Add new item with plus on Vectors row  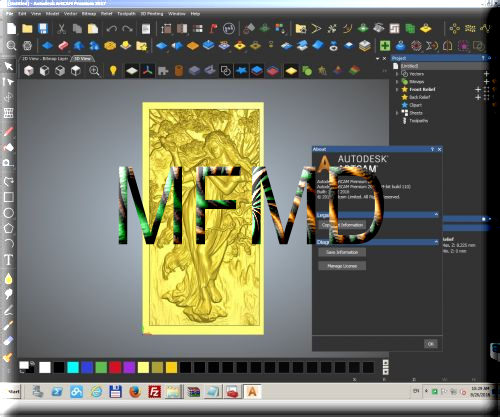[486, 74]
